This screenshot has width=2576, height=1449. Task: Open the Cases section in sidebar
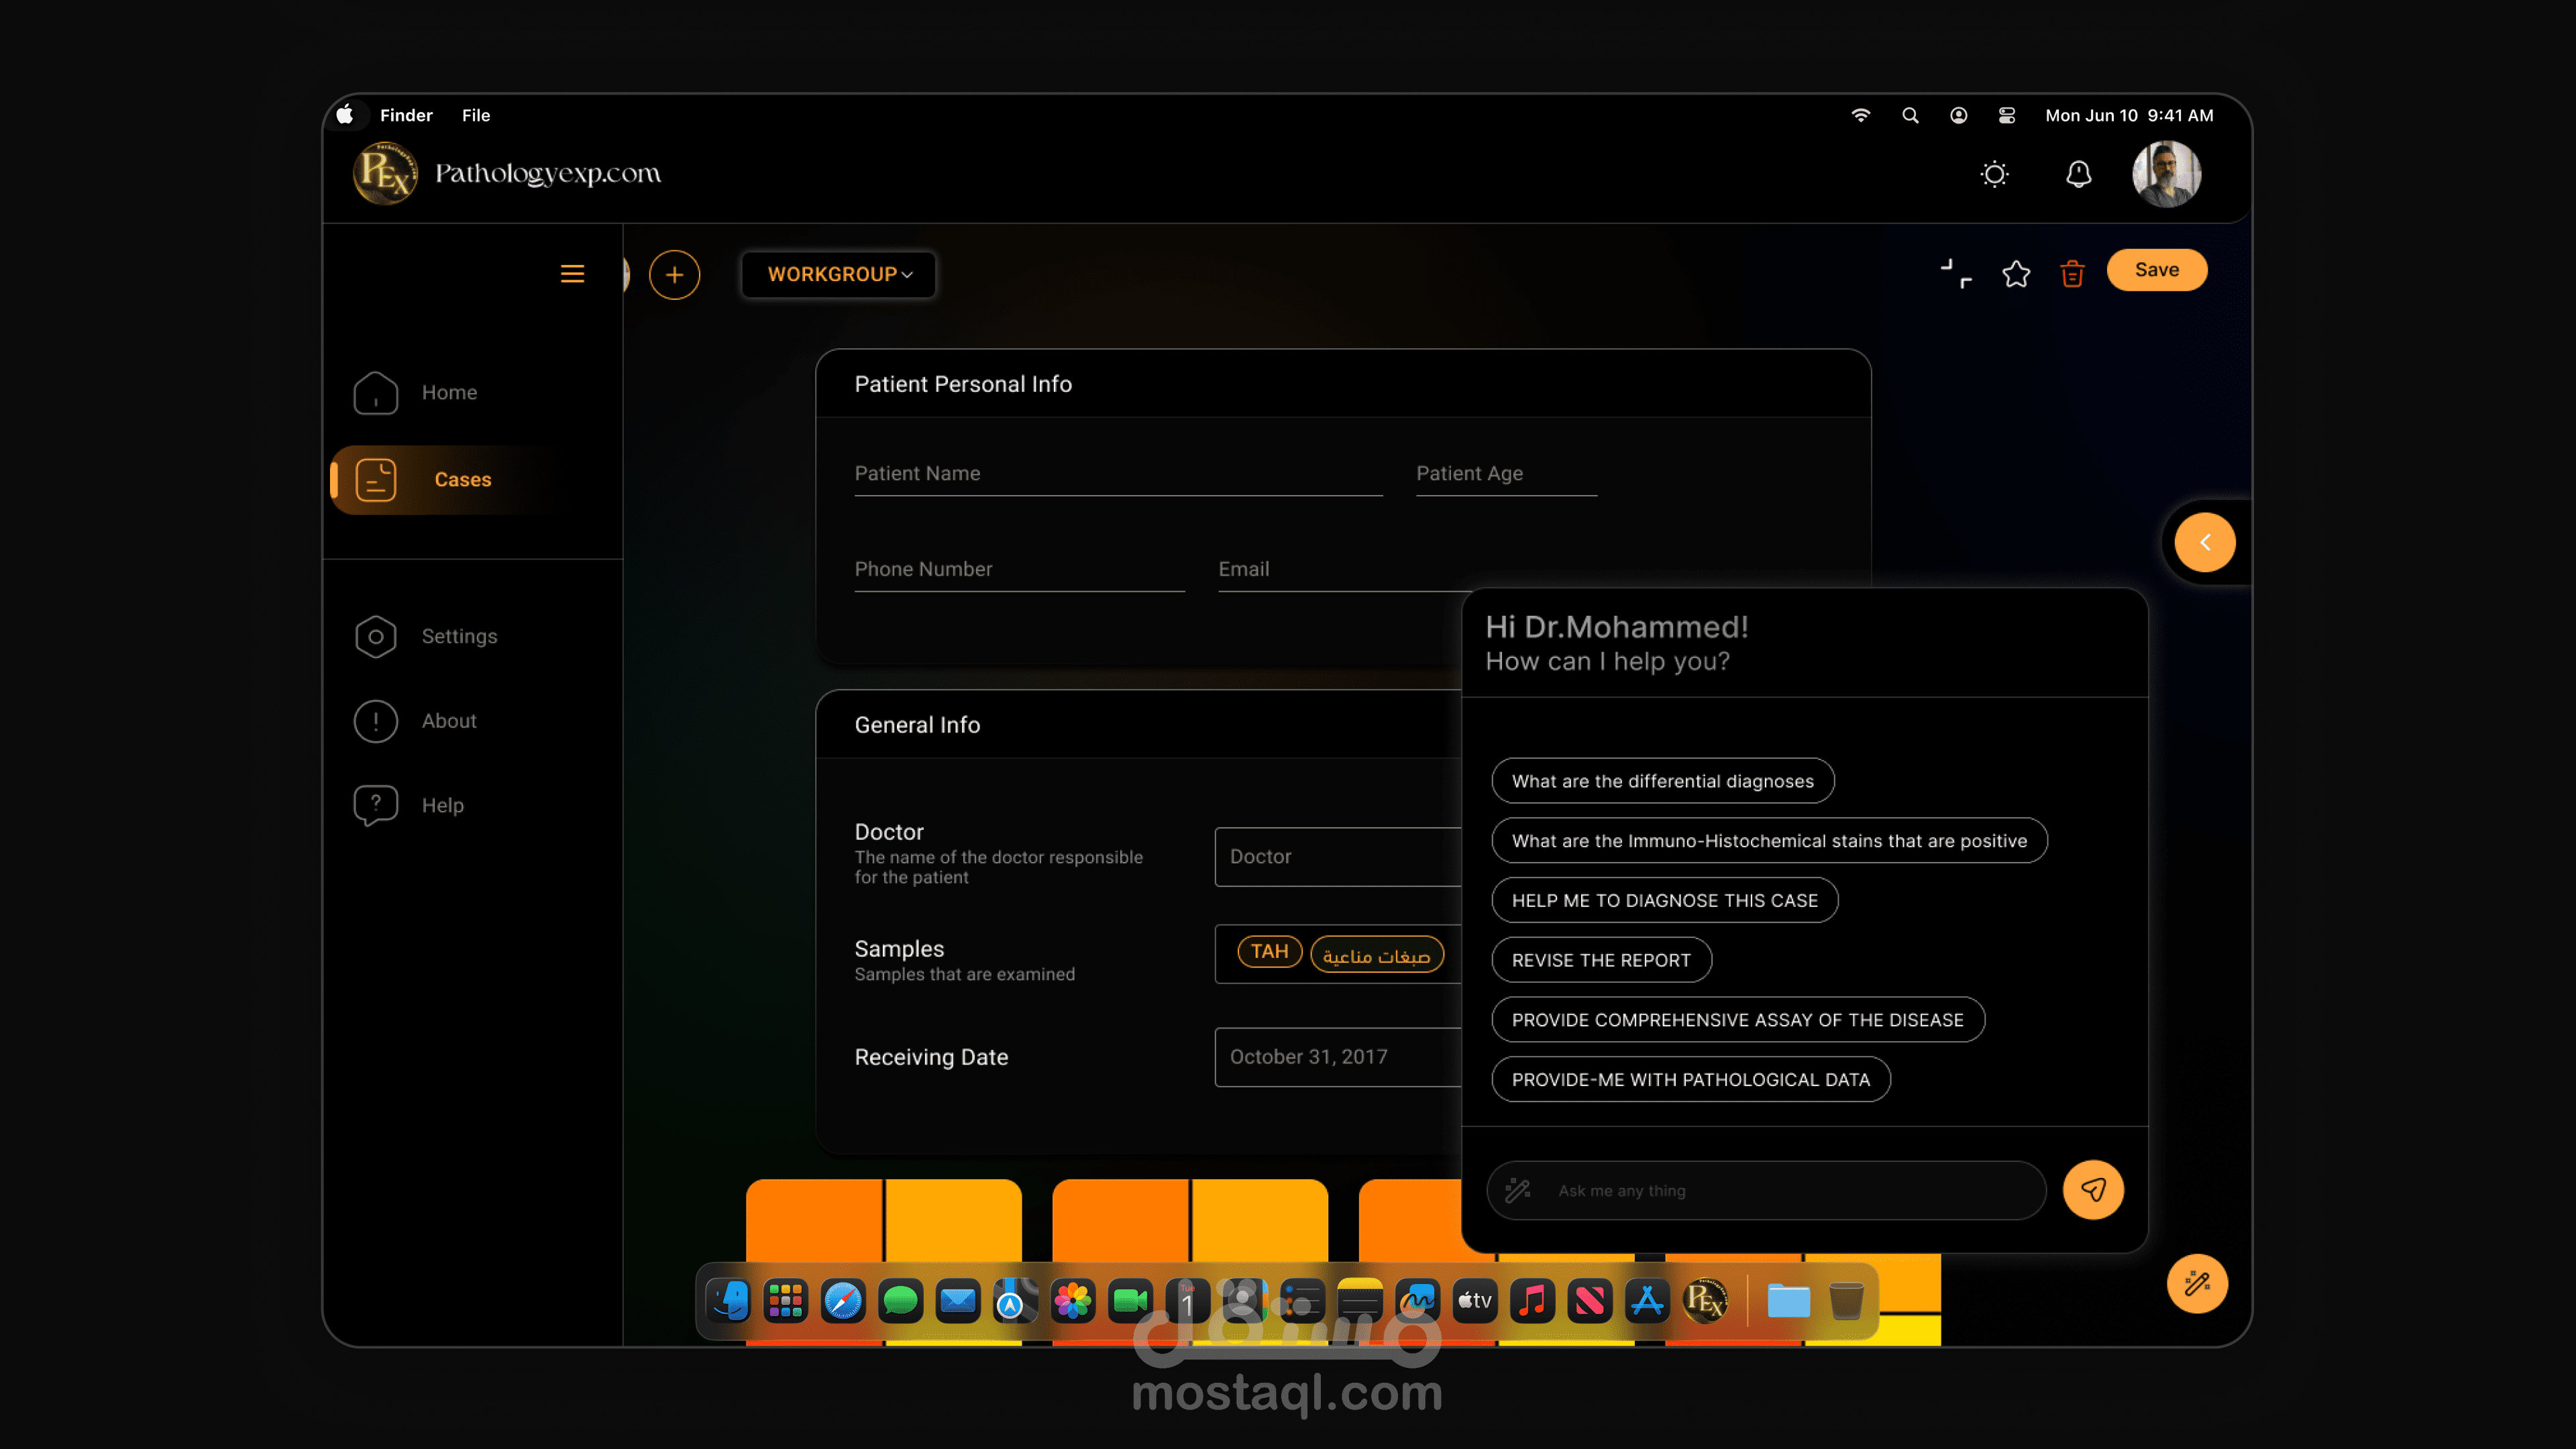click(462, 480)
